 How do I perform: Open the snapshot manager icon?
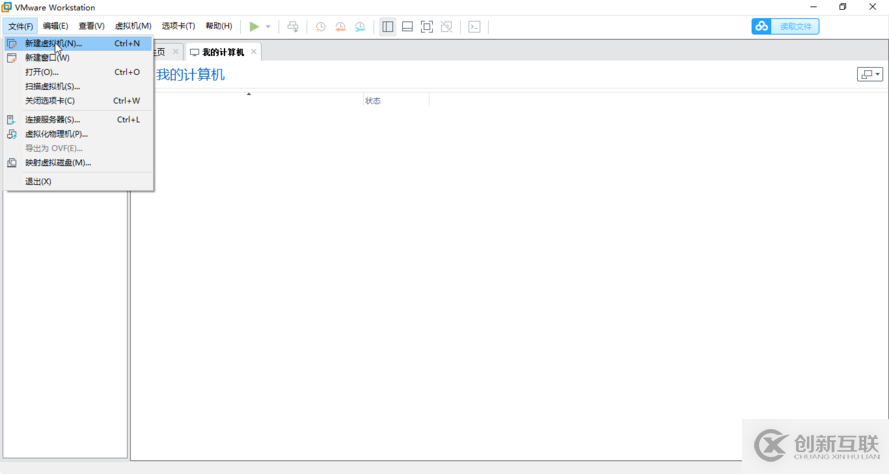click(x=360, y=27)
